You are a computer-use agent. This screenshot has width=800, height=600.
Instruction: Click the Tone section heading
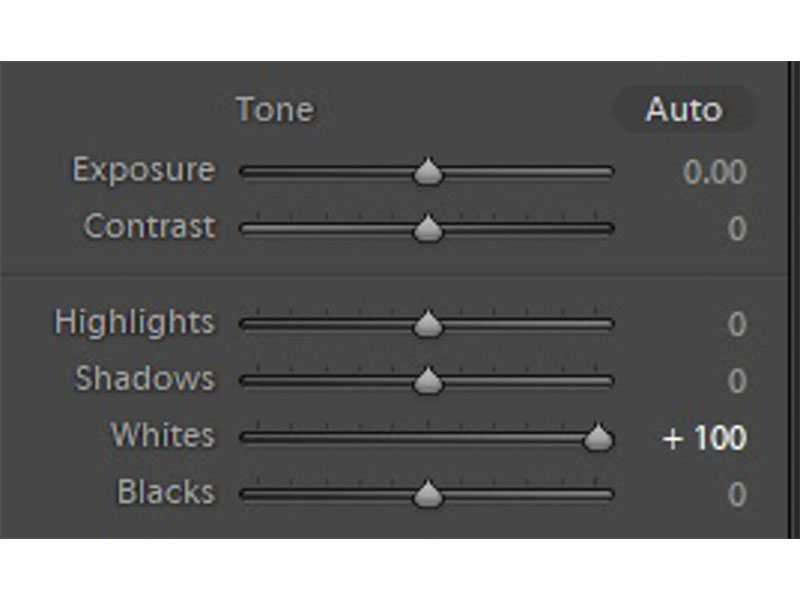(x=275, y=109)
